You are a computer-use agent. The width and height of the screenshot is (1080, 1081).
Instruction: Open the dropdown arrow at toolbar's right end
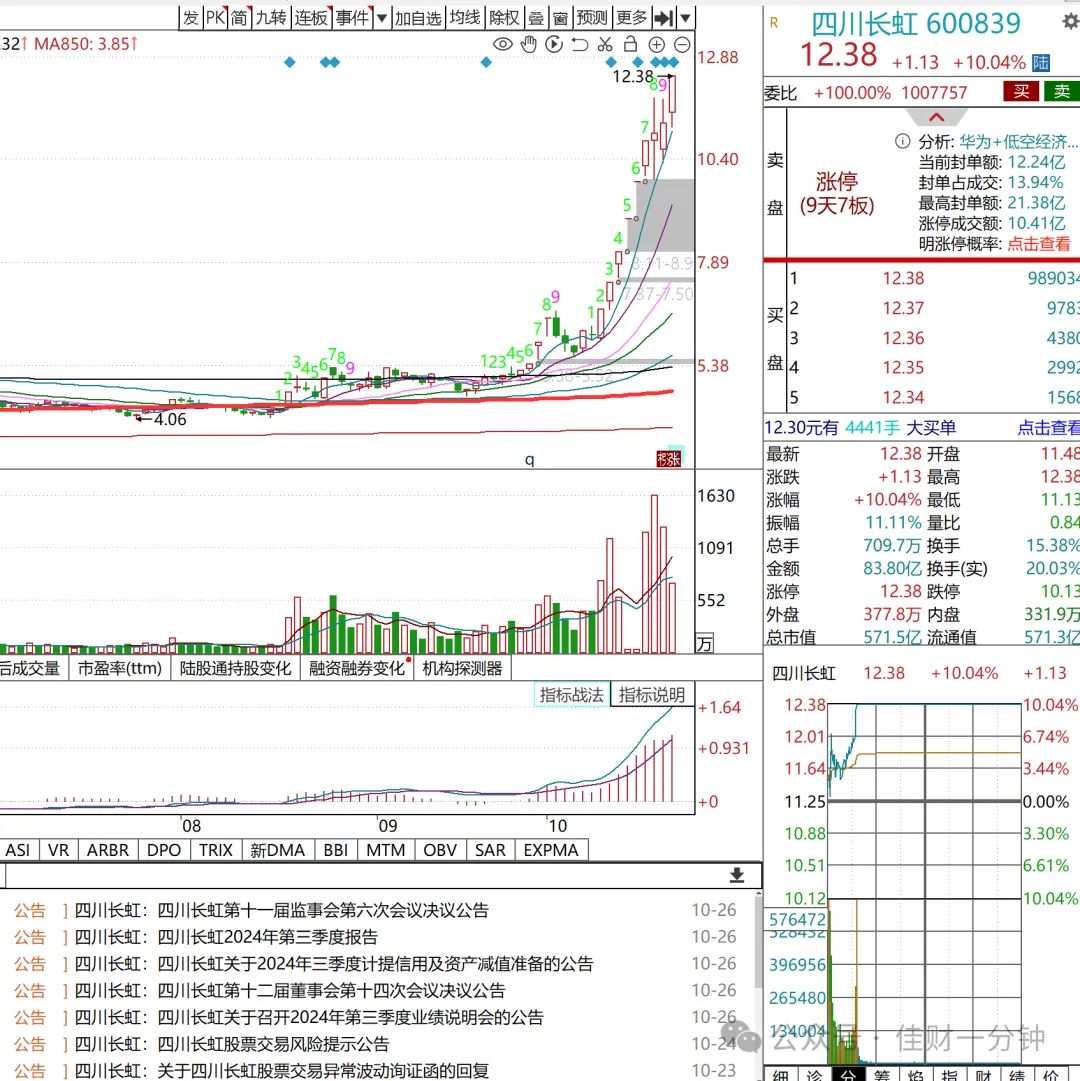point(686,17)
